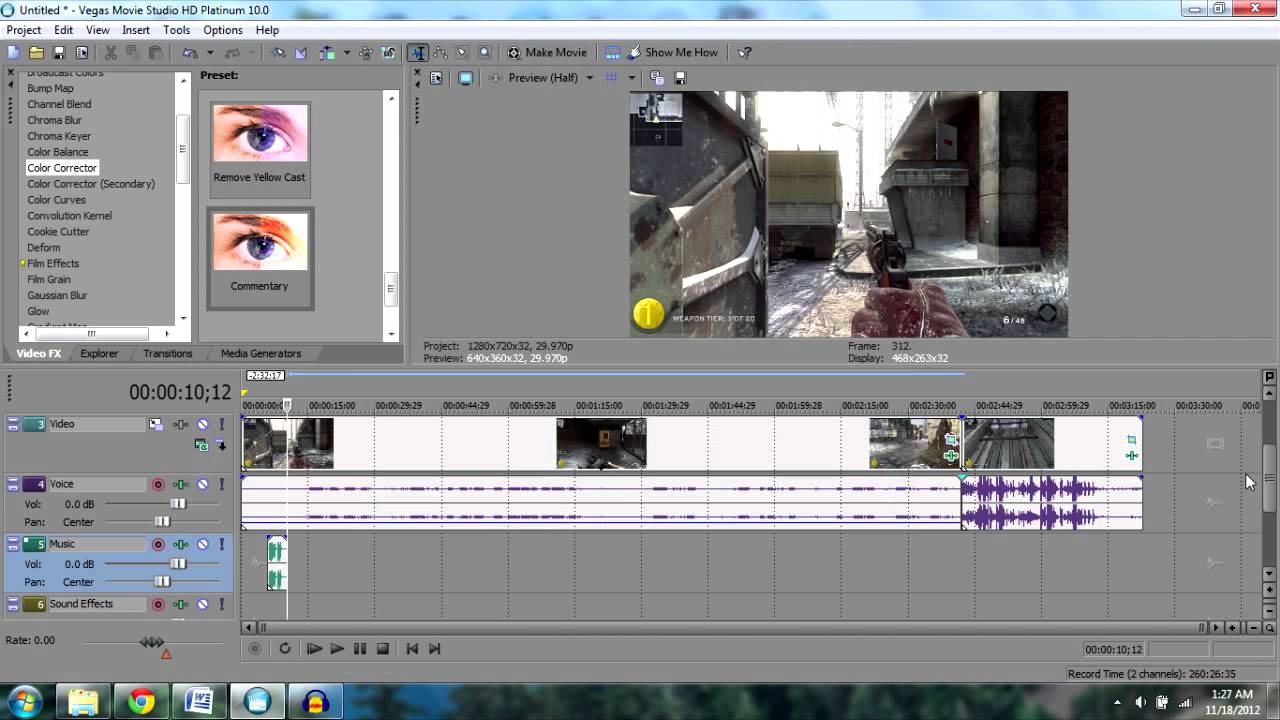The image size is (1280, 720).
Task: Open the Insert menu
Action: click(136, 30)
